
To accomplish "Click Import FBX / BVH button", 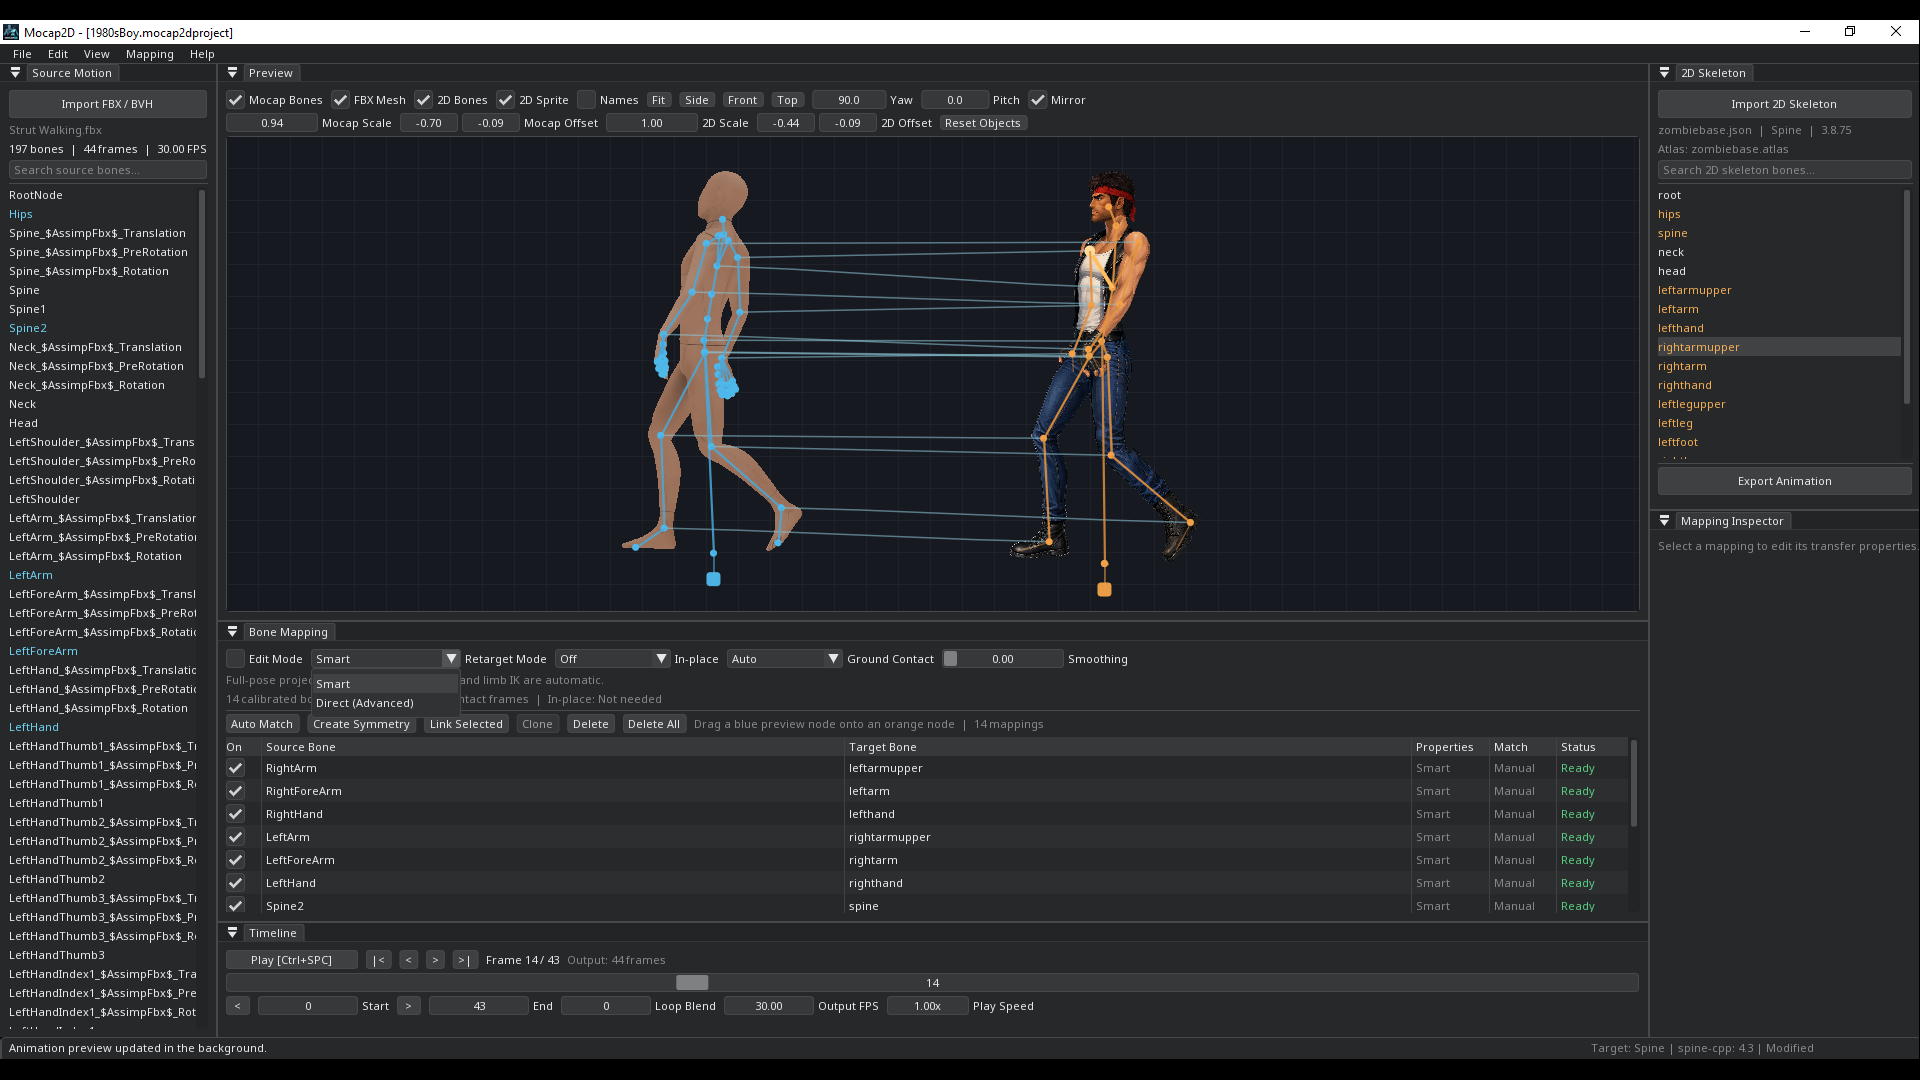I will 107,104.
